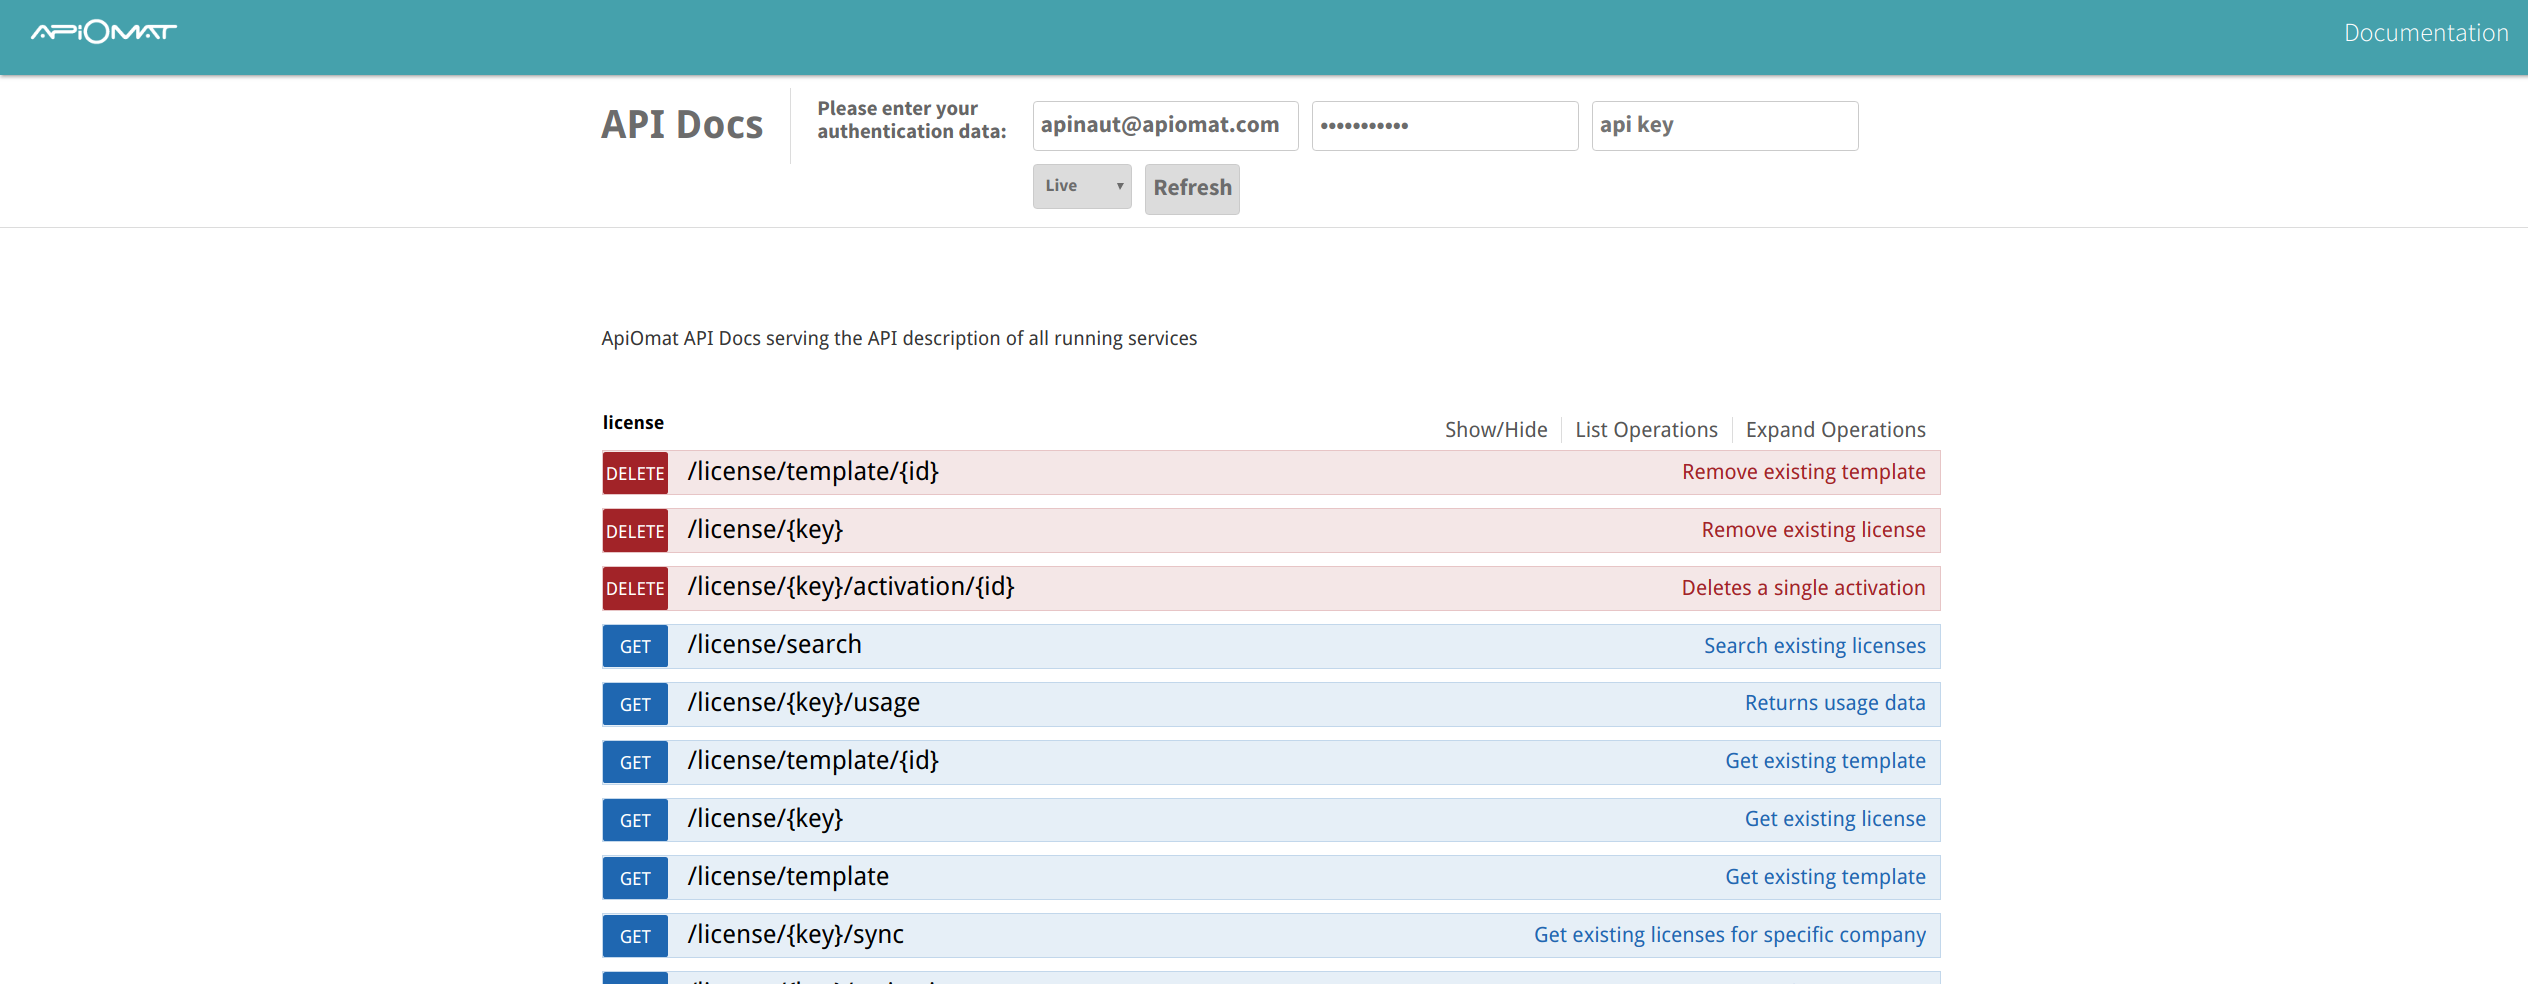Click DELETE badge for /license/template/{id}
This screenshot has width=2528, height=984.
(x=635, y=473)
